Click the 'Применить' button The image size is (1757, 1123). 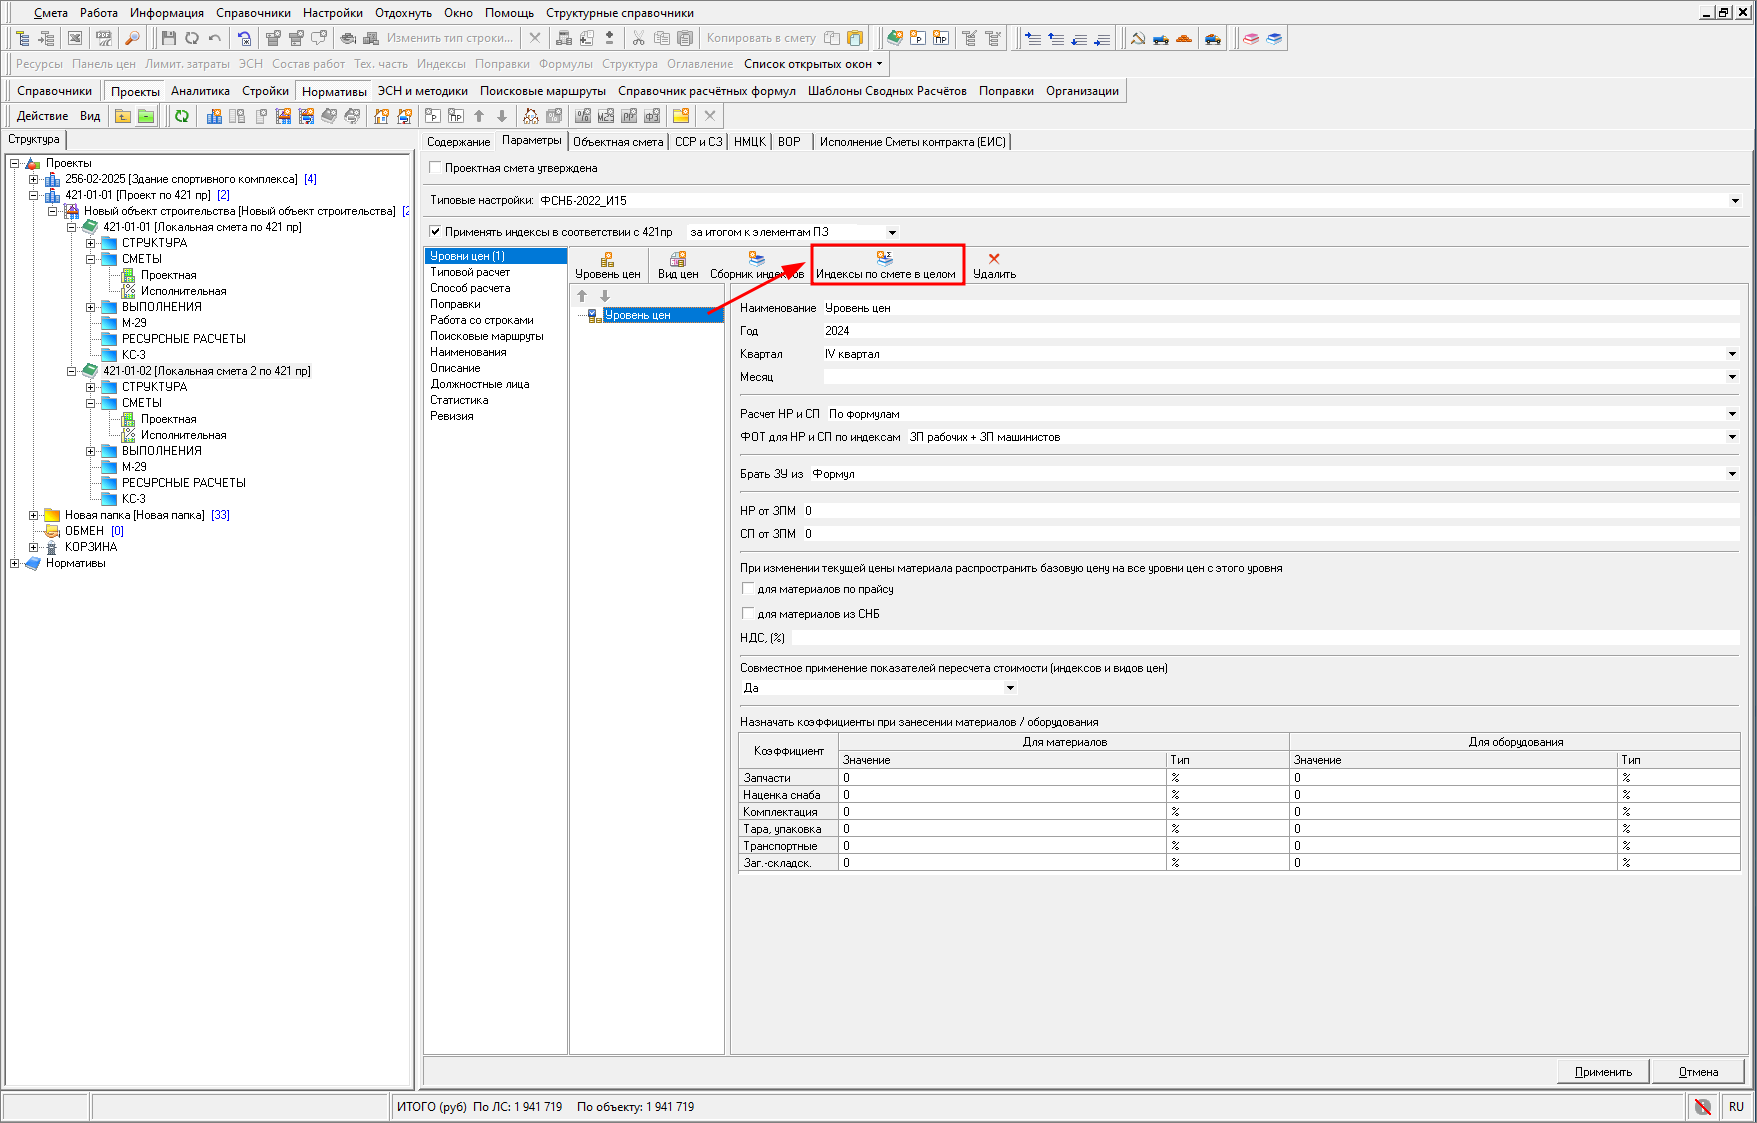1603,1072
